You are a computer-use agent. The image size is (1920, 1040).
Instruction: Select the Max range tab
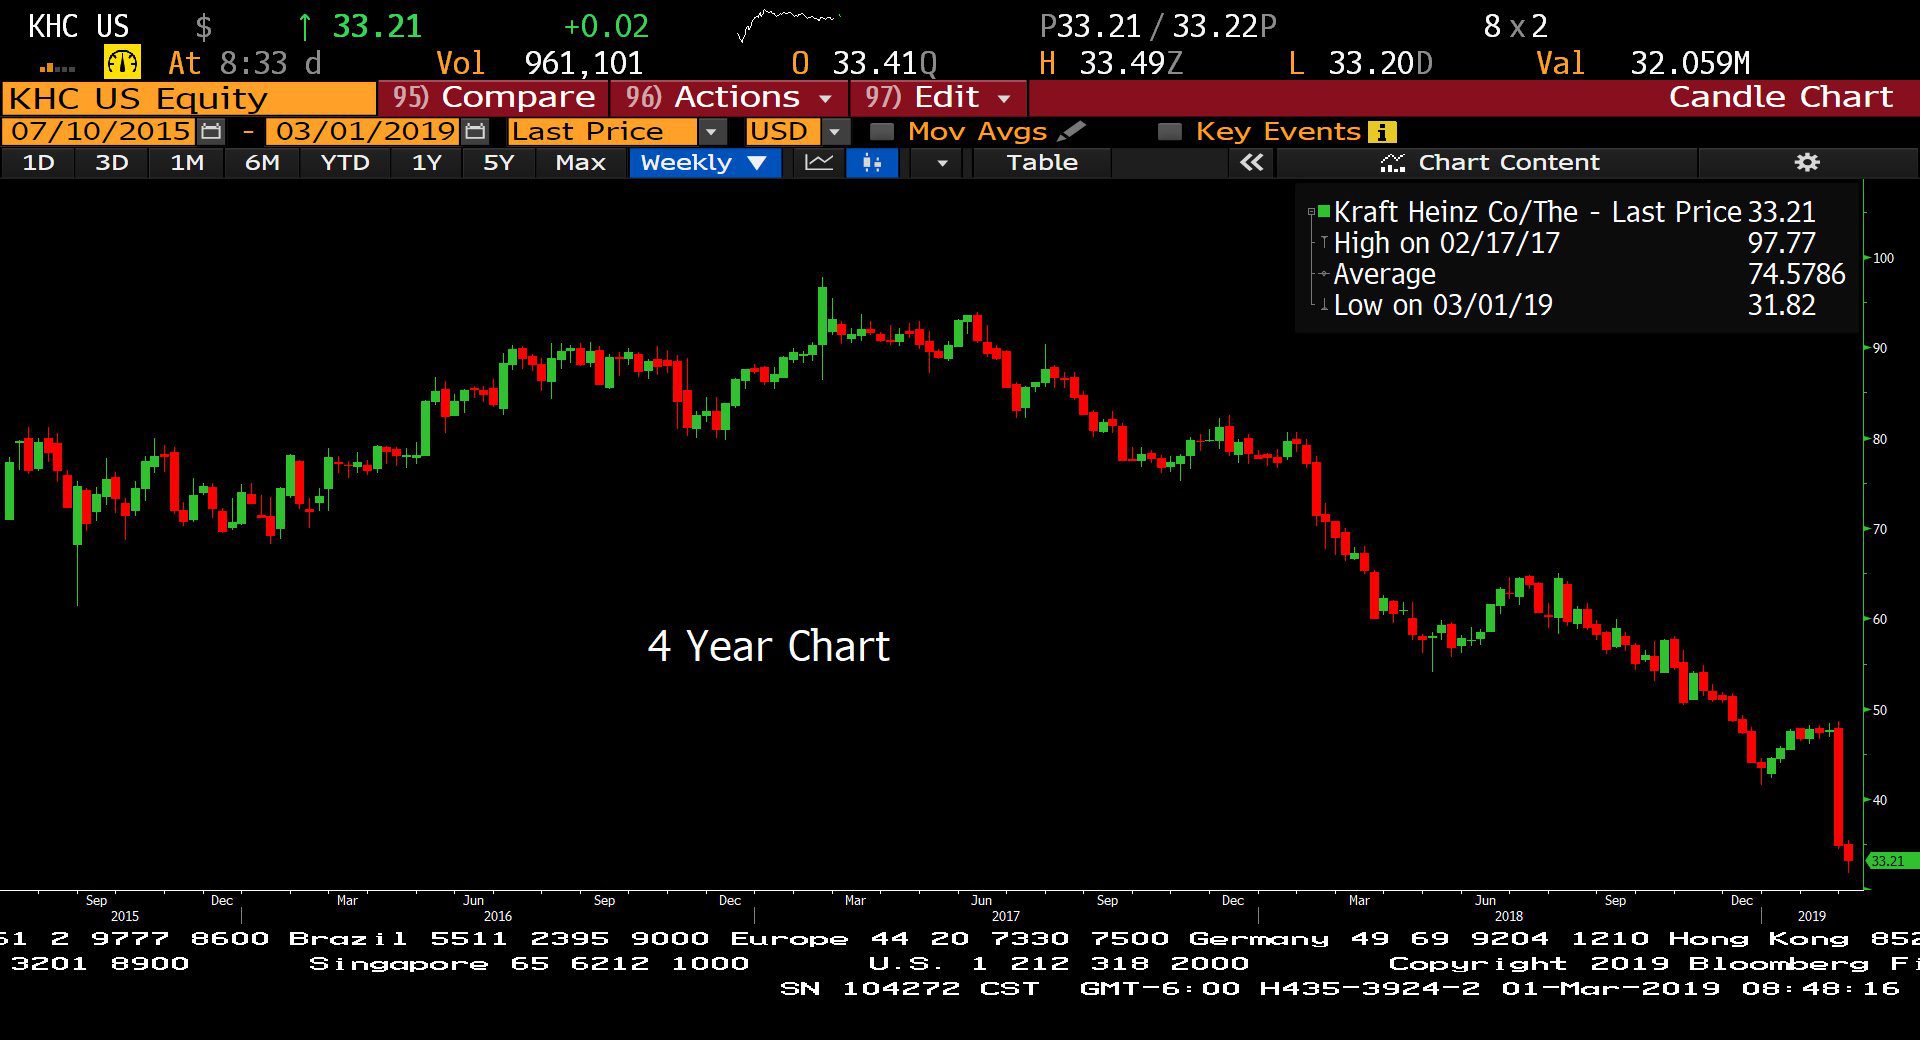point(580,163)
